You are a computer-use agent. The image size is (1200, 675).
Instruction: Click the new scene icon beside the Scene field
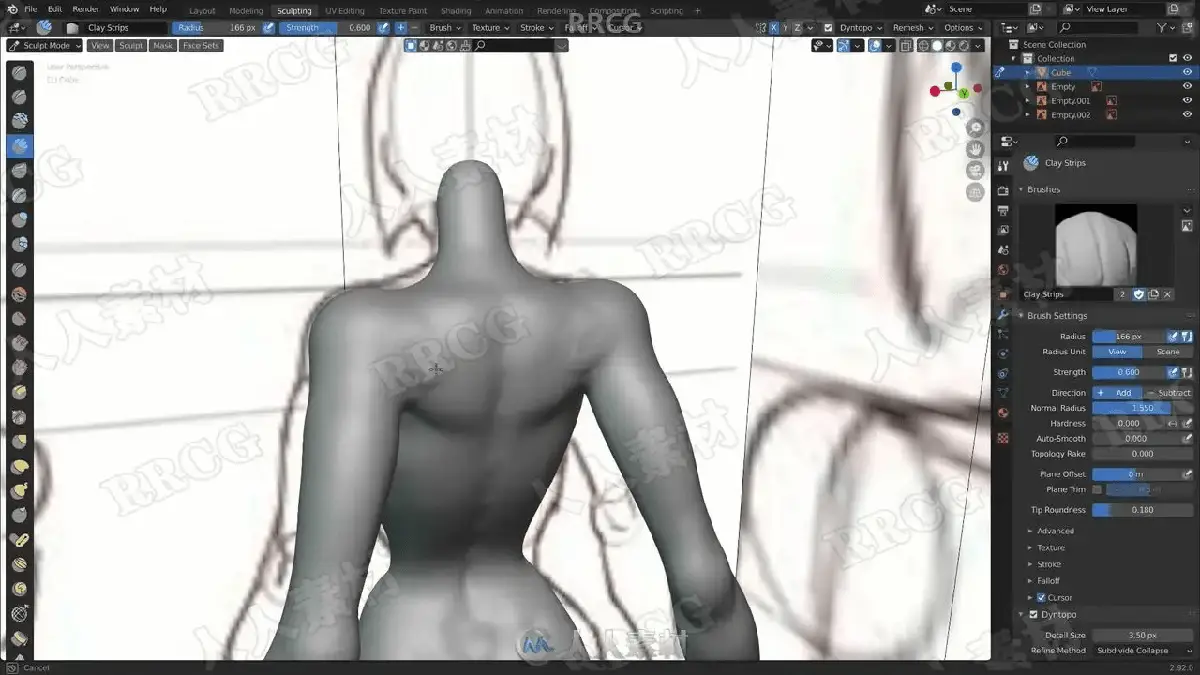tap(1036, 9)
